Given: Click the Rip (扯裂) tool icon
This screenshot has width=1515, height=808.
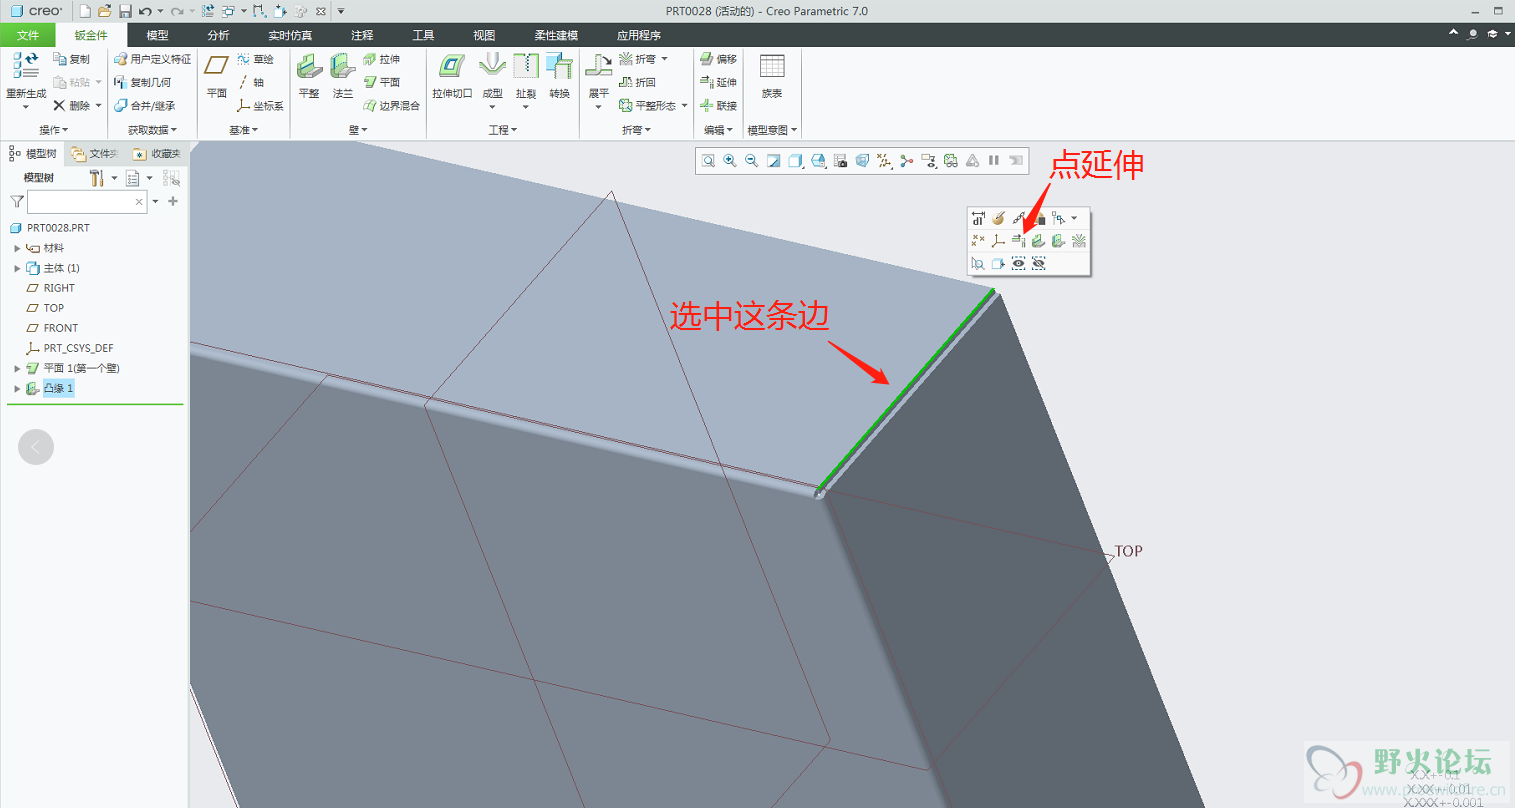Looking at the screenshot, I should (x=526, y=66).
